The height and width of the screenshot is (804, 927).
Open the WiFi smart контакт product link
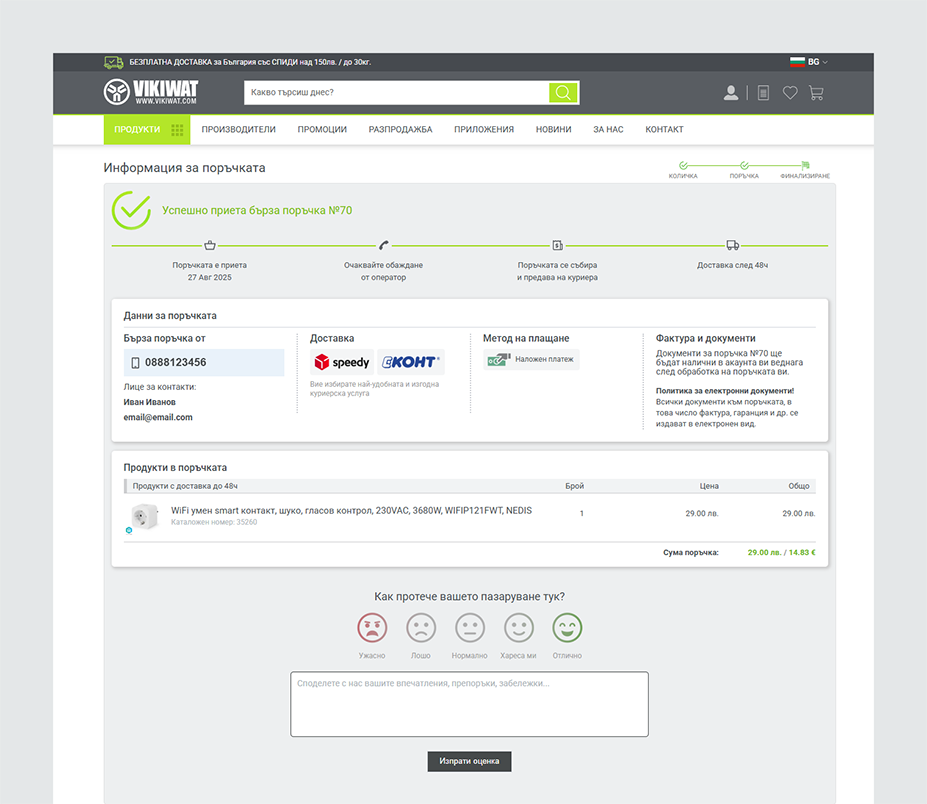(351, 510)
